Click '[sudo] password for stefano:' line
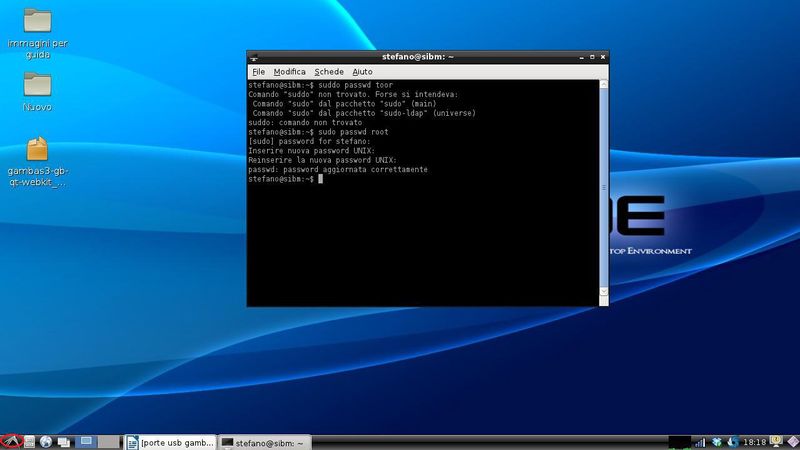800x450 pixels. click(309, 141)
